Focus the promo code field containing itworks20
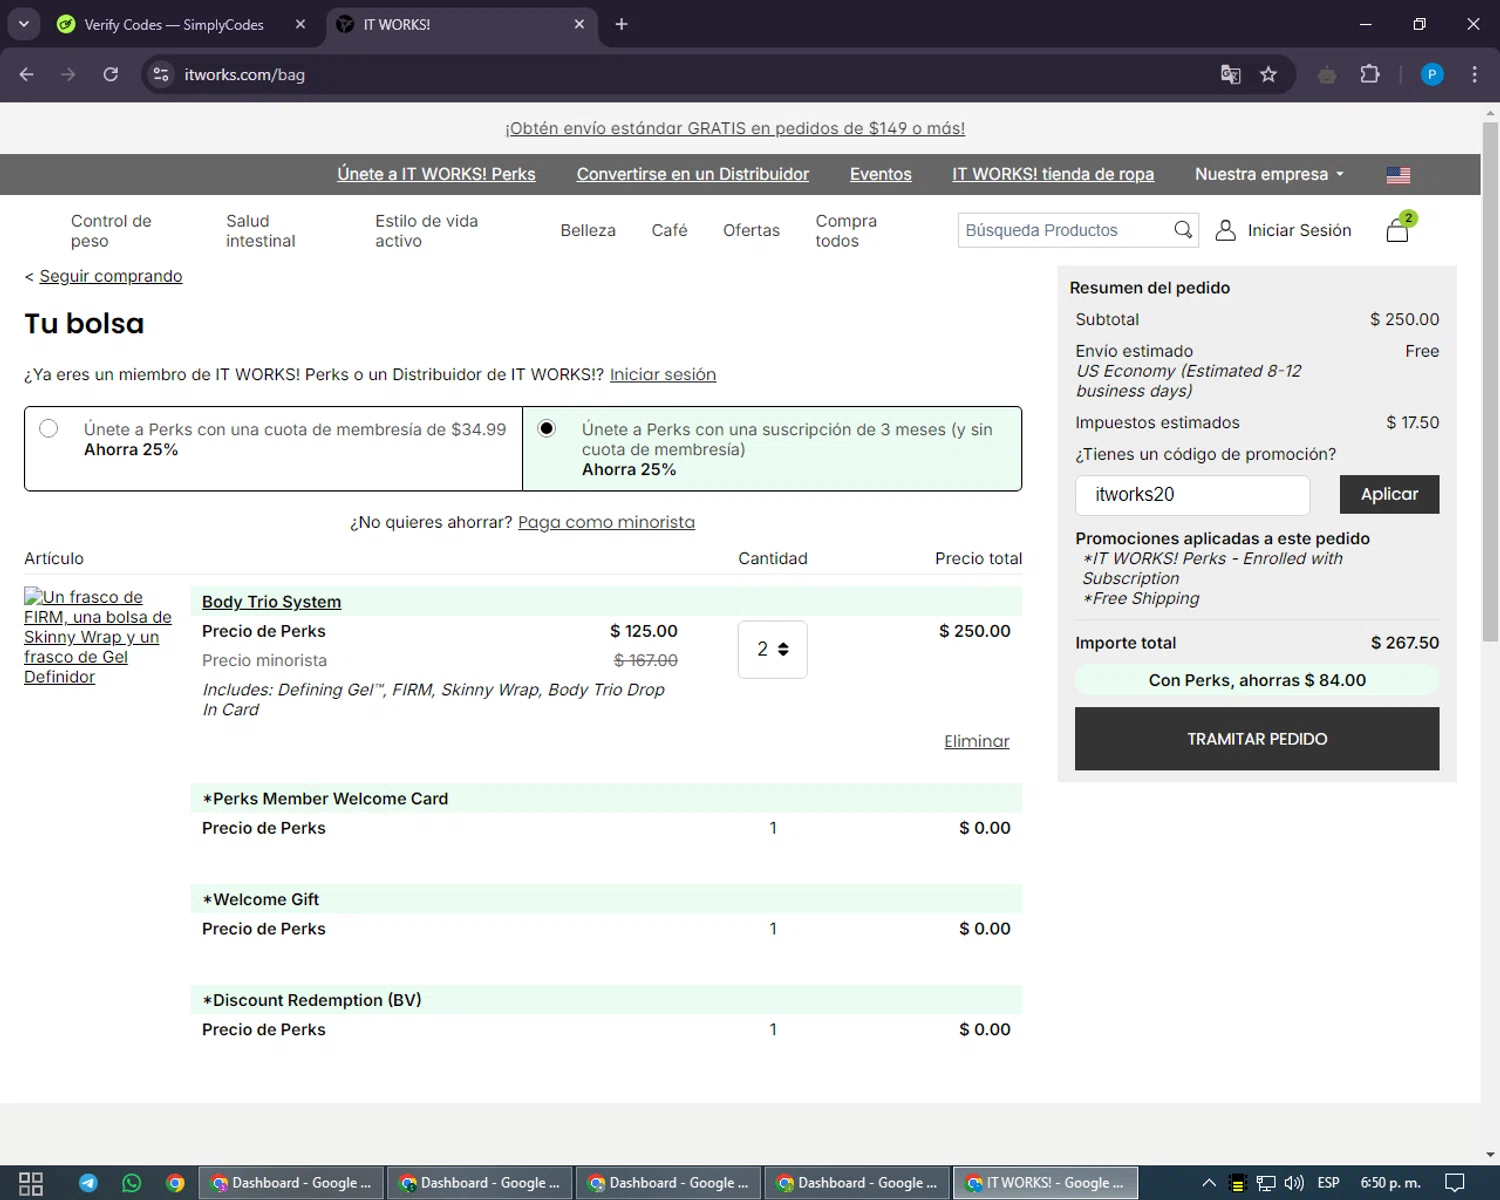The image size is (1500, 1200). [1192, 494]
